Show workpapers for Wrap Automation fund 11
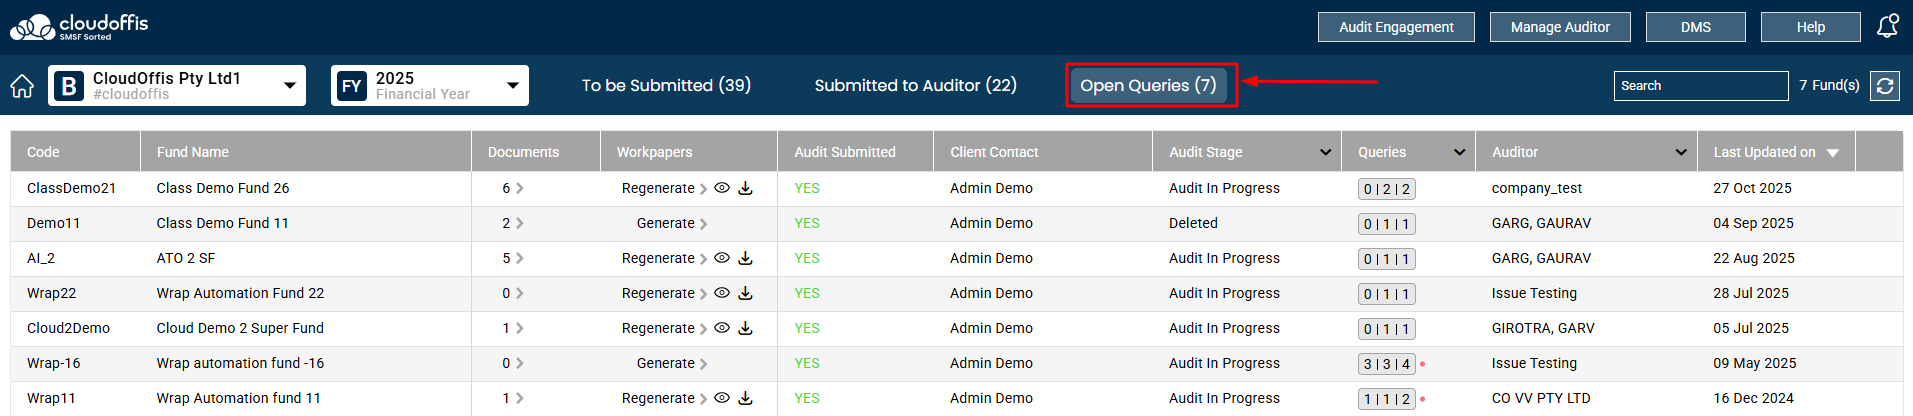 click(721, 398)
